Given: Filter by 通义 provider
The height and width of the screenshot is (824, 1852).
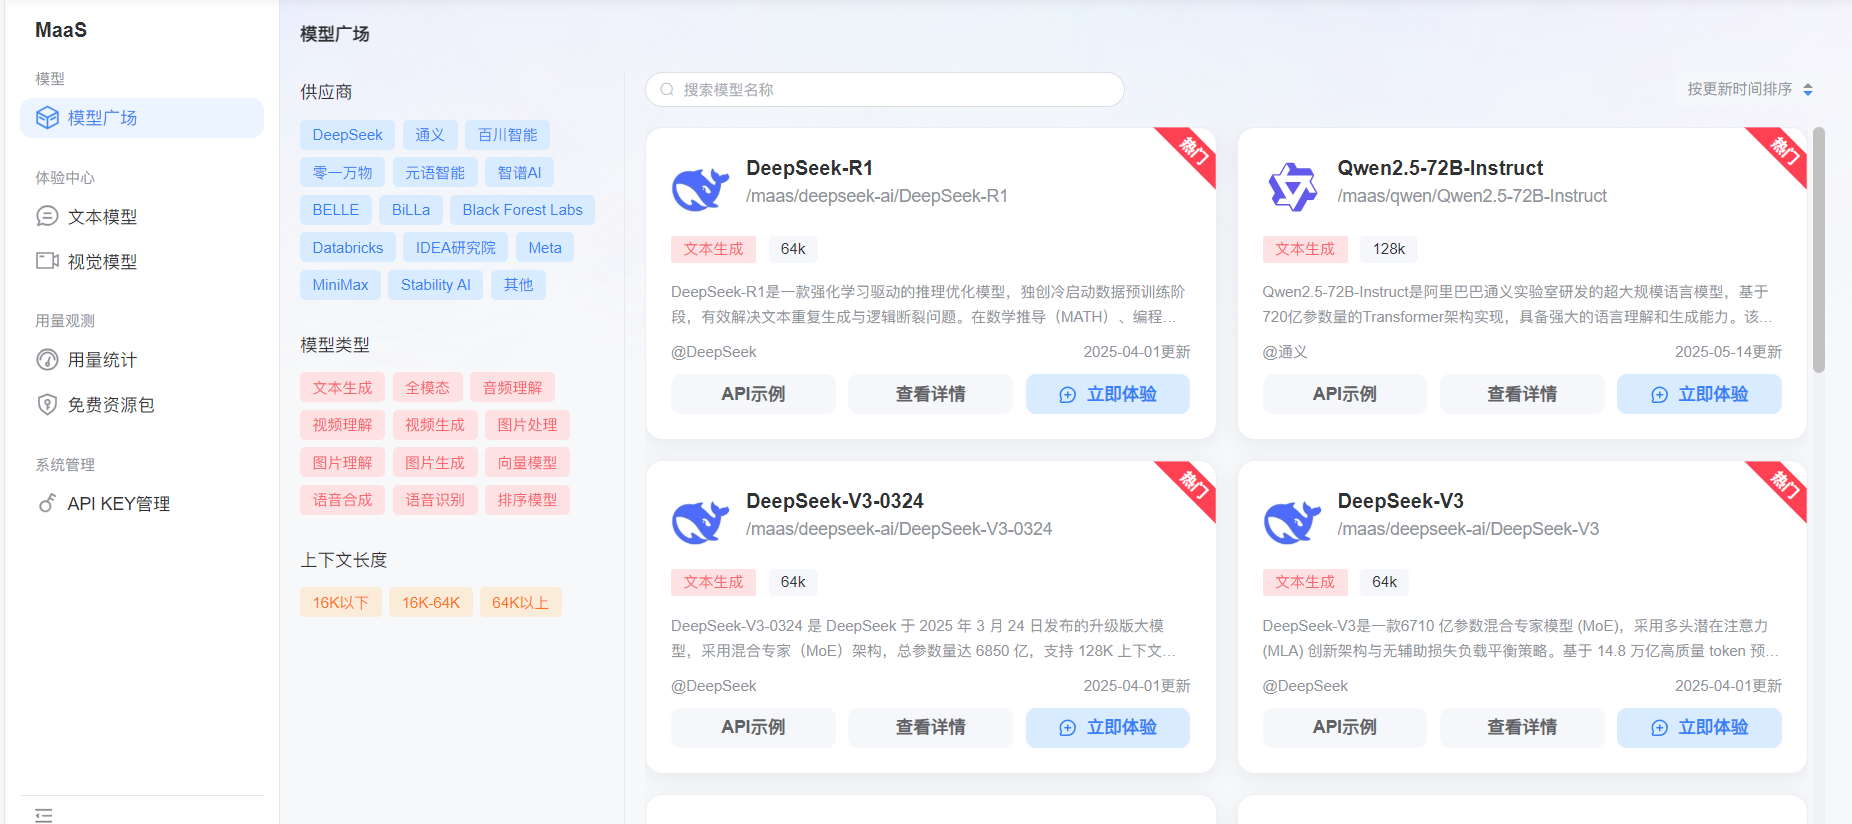Looking at the screenshot, I should click(430, 135).
